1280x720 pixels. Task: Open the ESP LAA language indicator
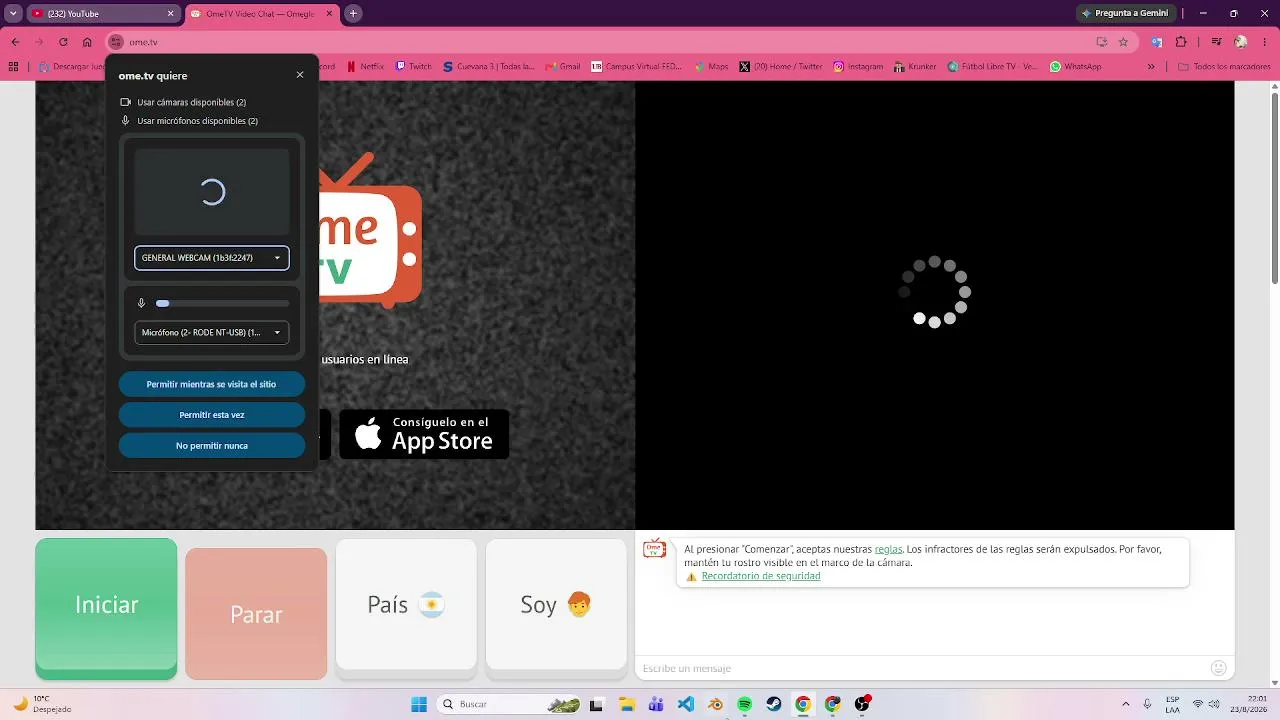pos(1173,704)
